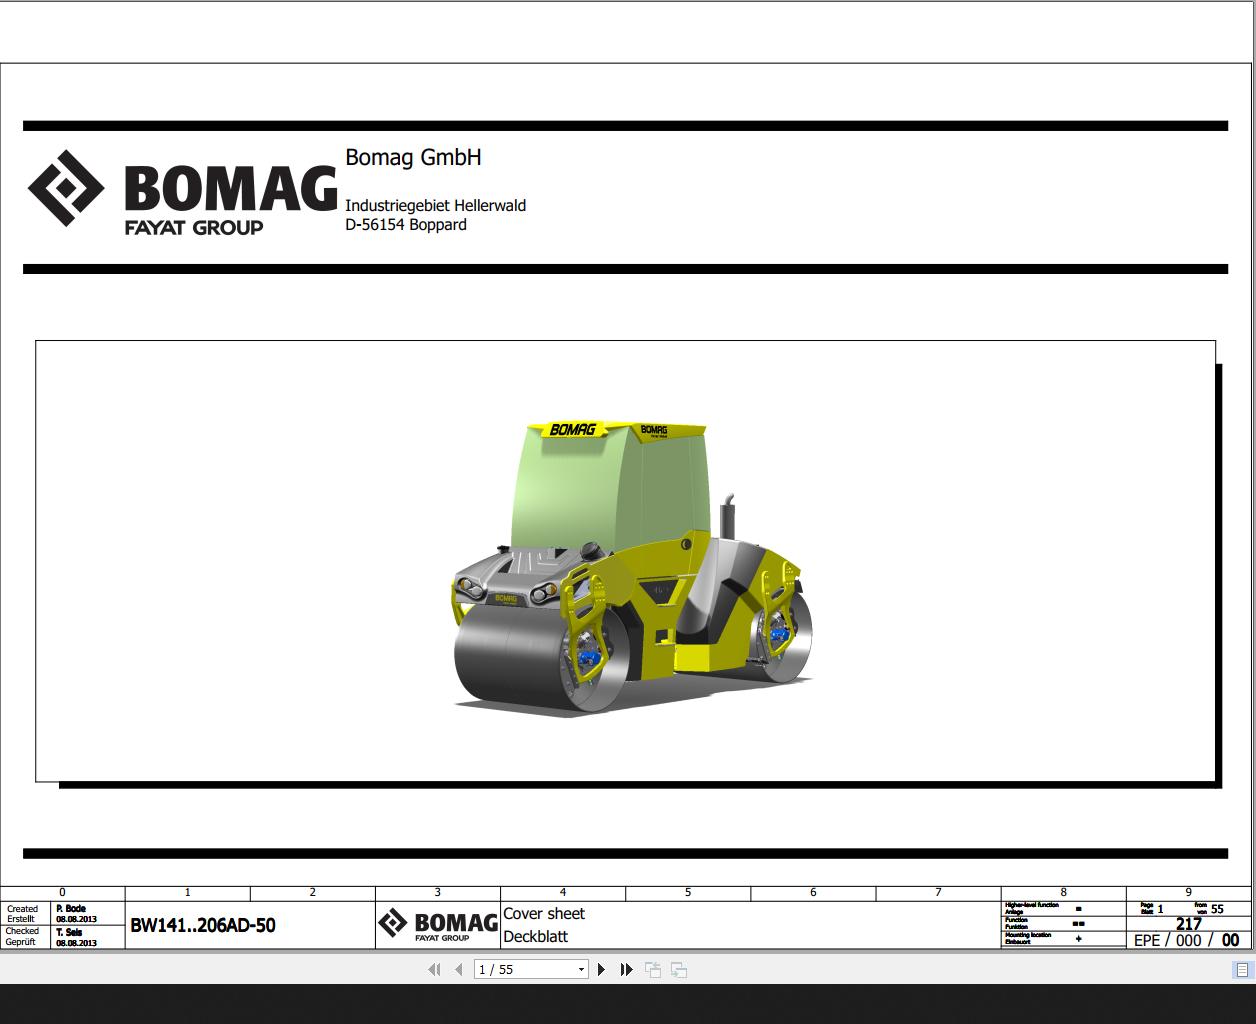Click the BW141..206AD-50 model text
This screenshot has width=1256, height=1024.
tap(203, 925)
